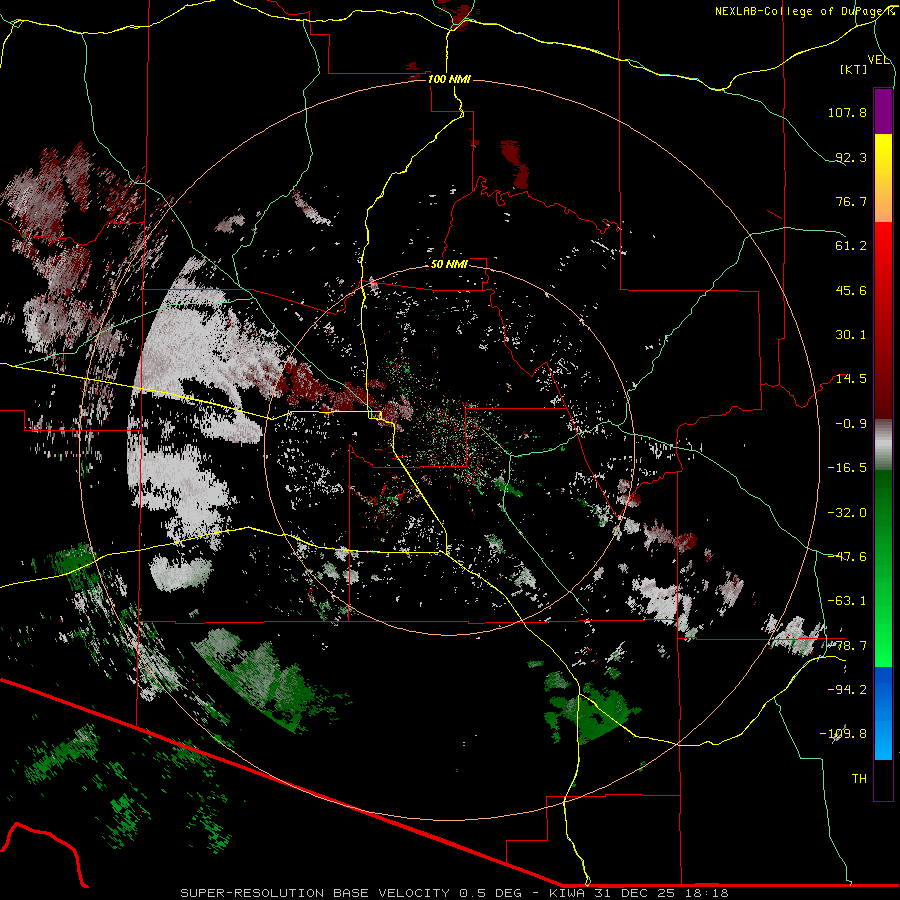Click the 76.7 legend value

pyautogui.click(x=851, y=201)
